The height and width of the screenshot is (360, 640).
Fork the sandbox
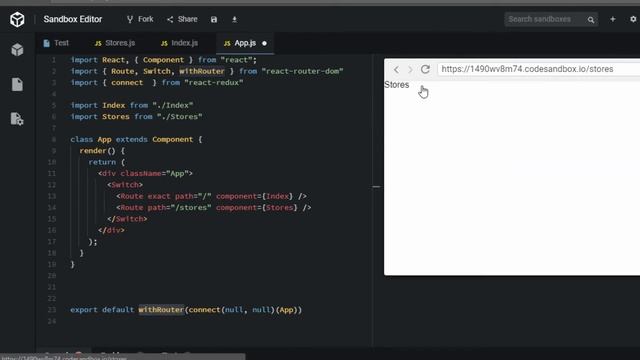(140, 19)
